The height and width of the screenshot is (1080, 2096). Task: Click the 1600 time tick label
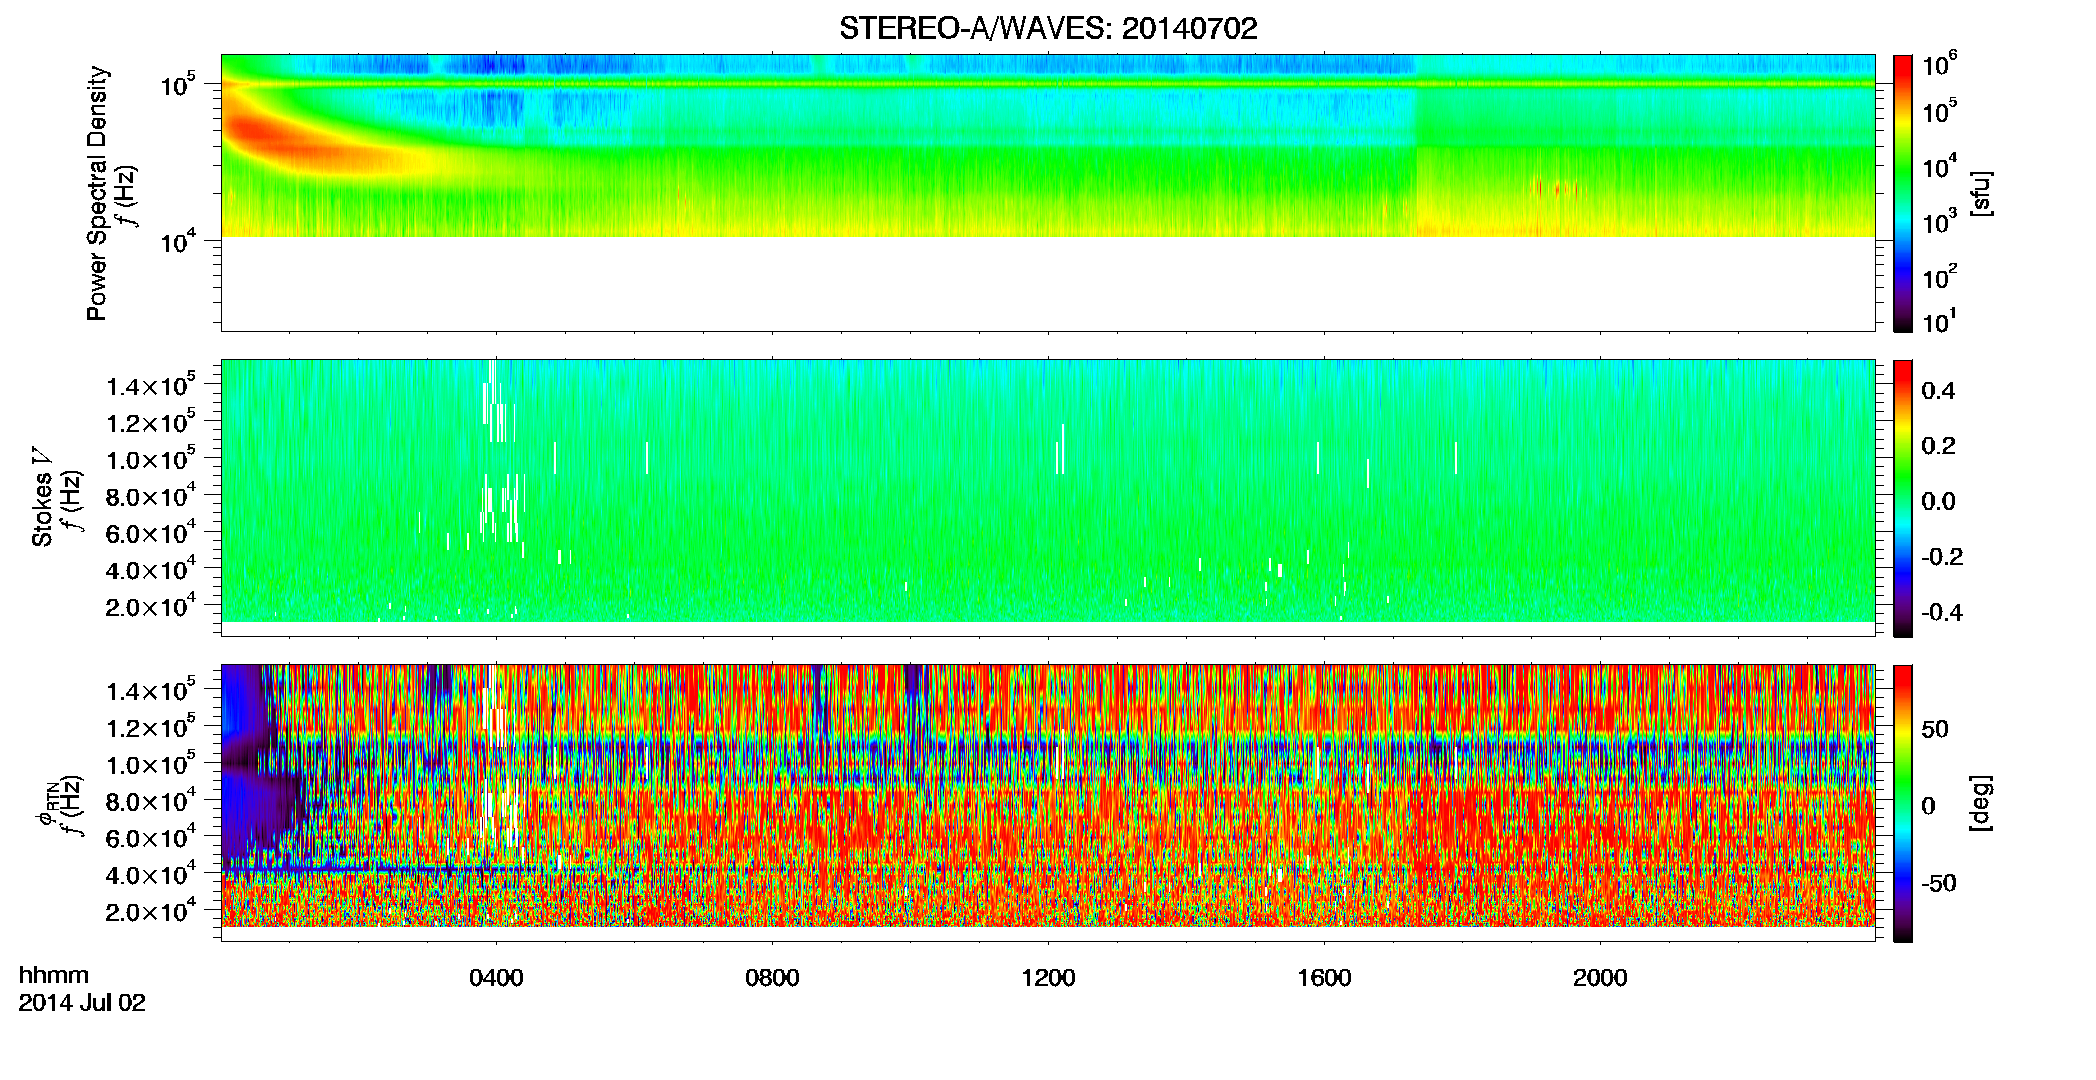1324,978
